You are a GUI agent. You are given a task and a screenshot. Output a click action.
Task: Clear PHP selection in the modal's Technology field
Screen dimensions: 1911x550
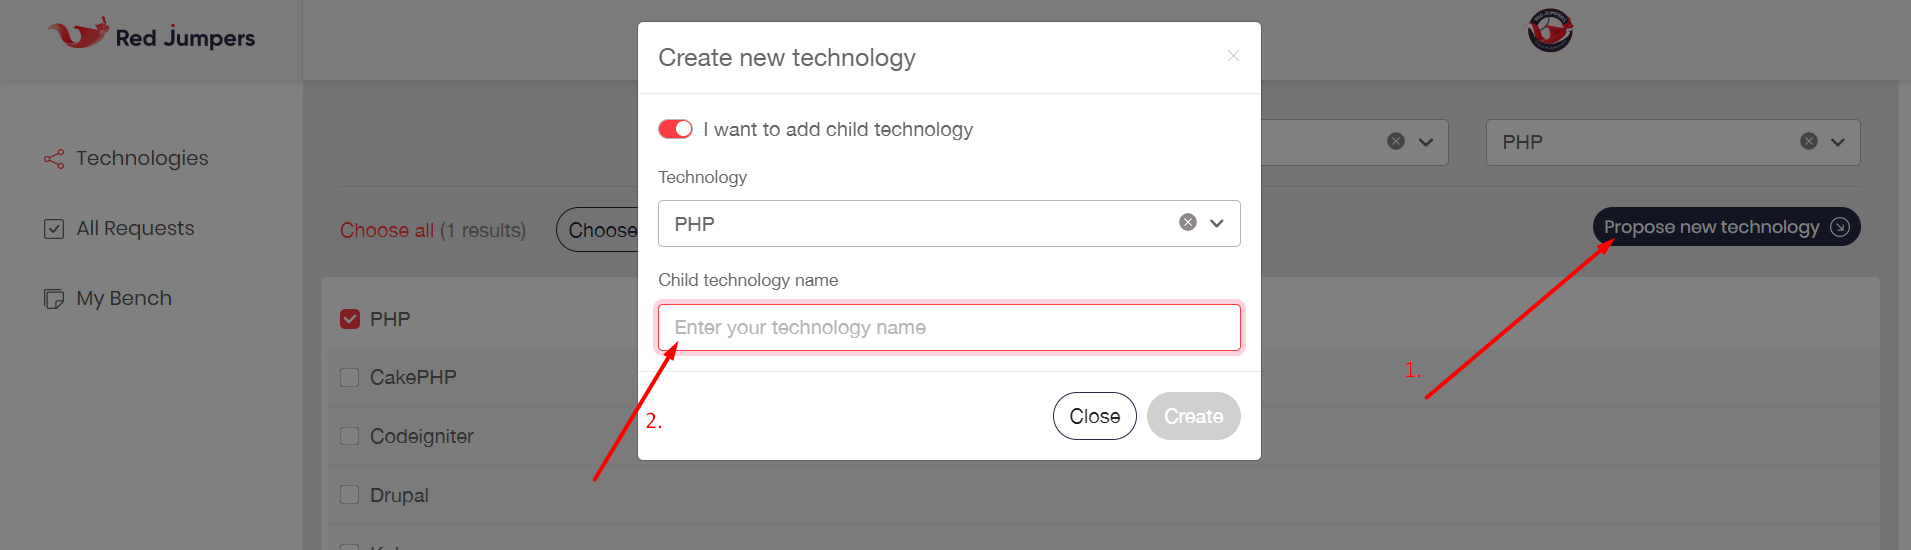(1187, 223)
